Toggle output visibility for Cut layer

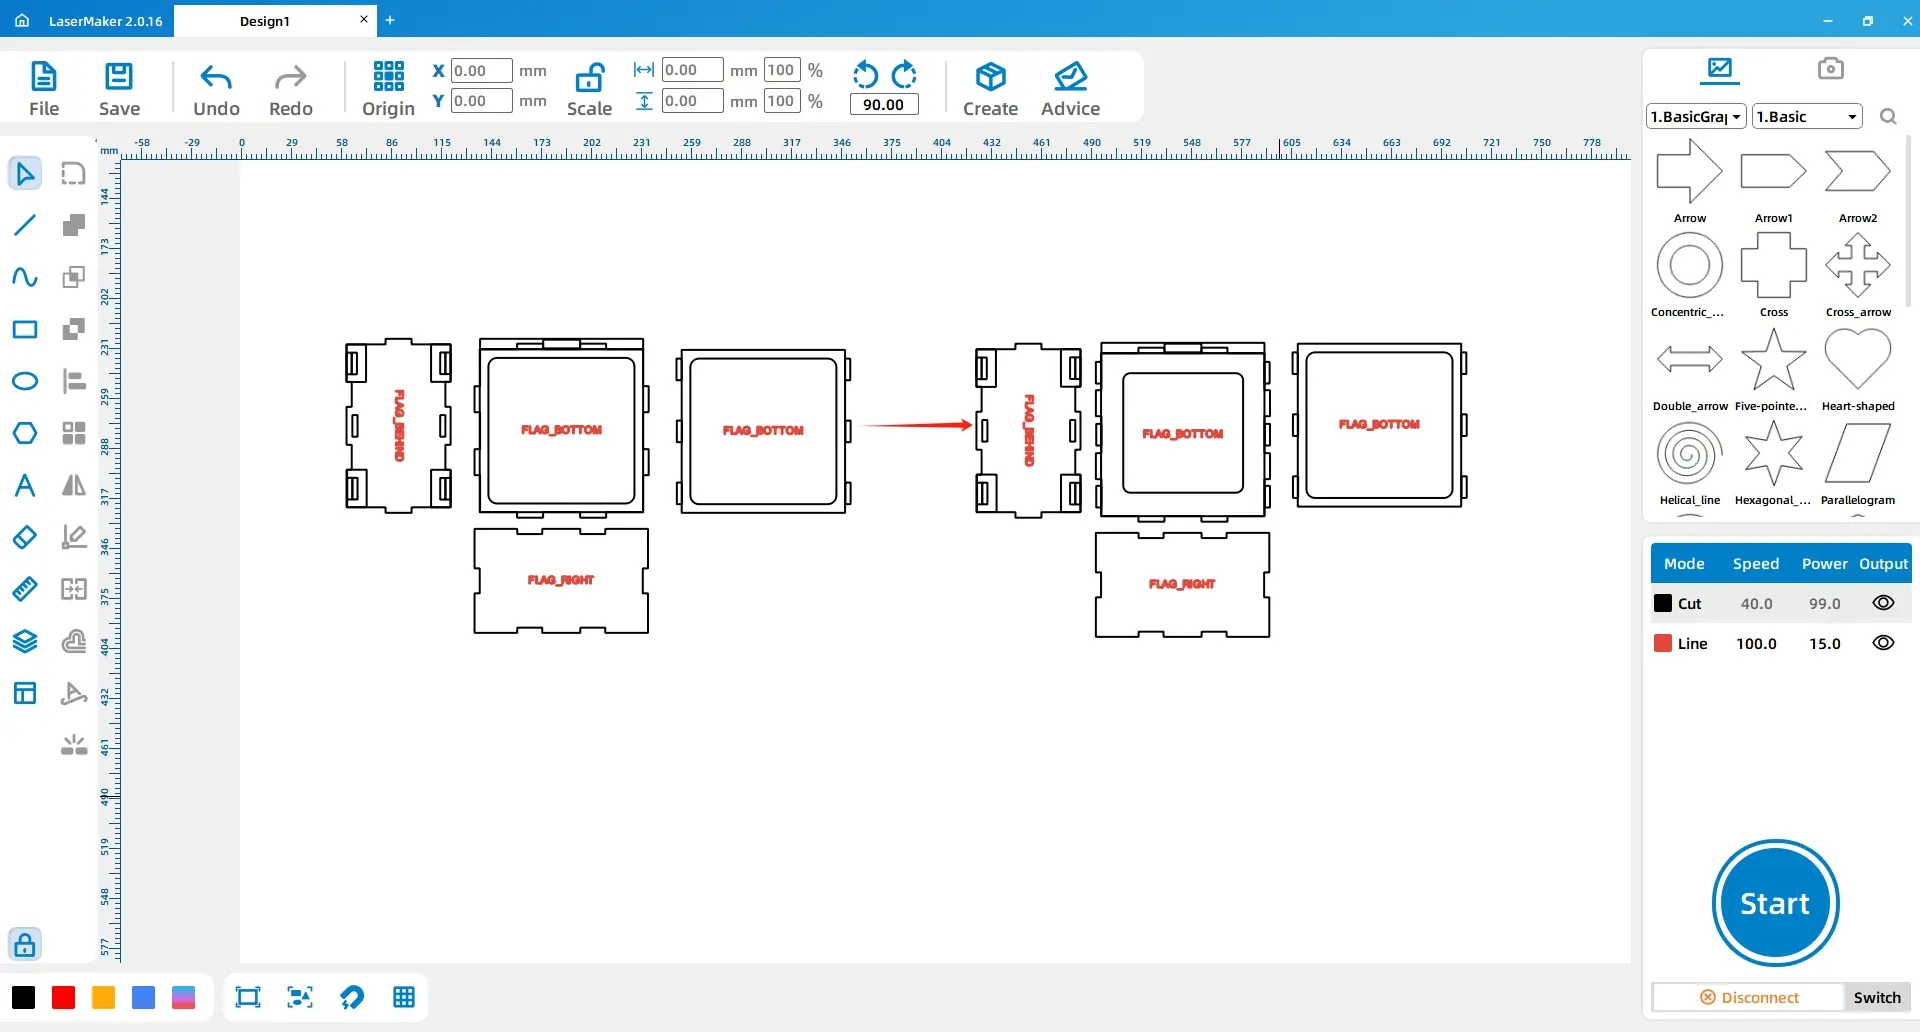pyautogui.click(x=1883, y=603)
